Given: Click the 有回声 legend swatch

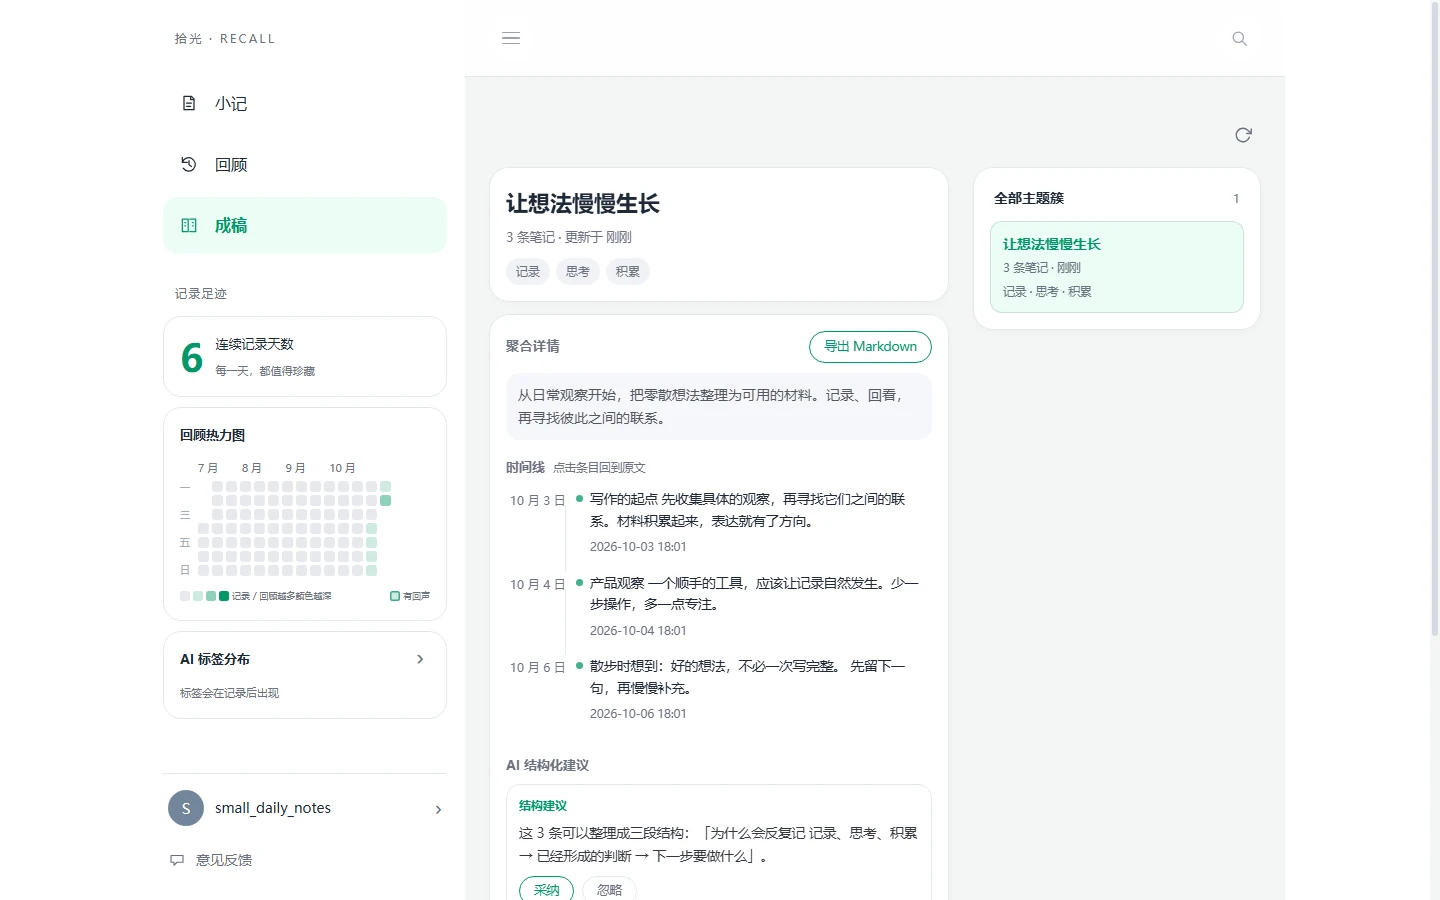Looking at the screenshot, I should 395,596.
